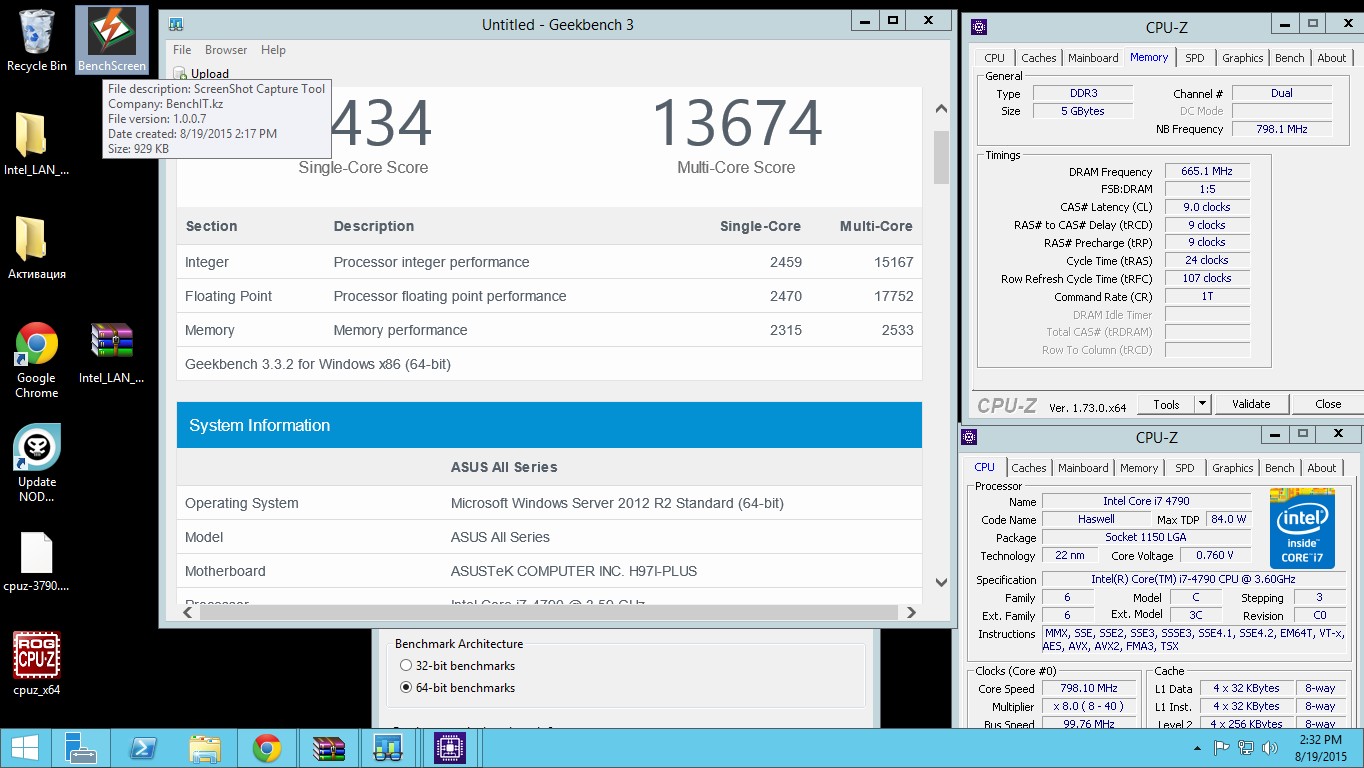Switch to Bench tab in upper CPU-Z
Image resolution: width=1364 pixels, height=768 pixels.
click(1290, 58)
